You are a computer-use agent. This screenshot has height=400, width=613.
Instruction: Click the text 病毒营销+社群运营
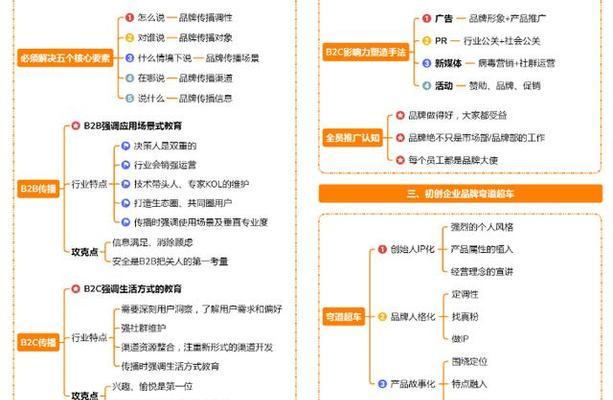pyautogui.click(x=516, y=63)
